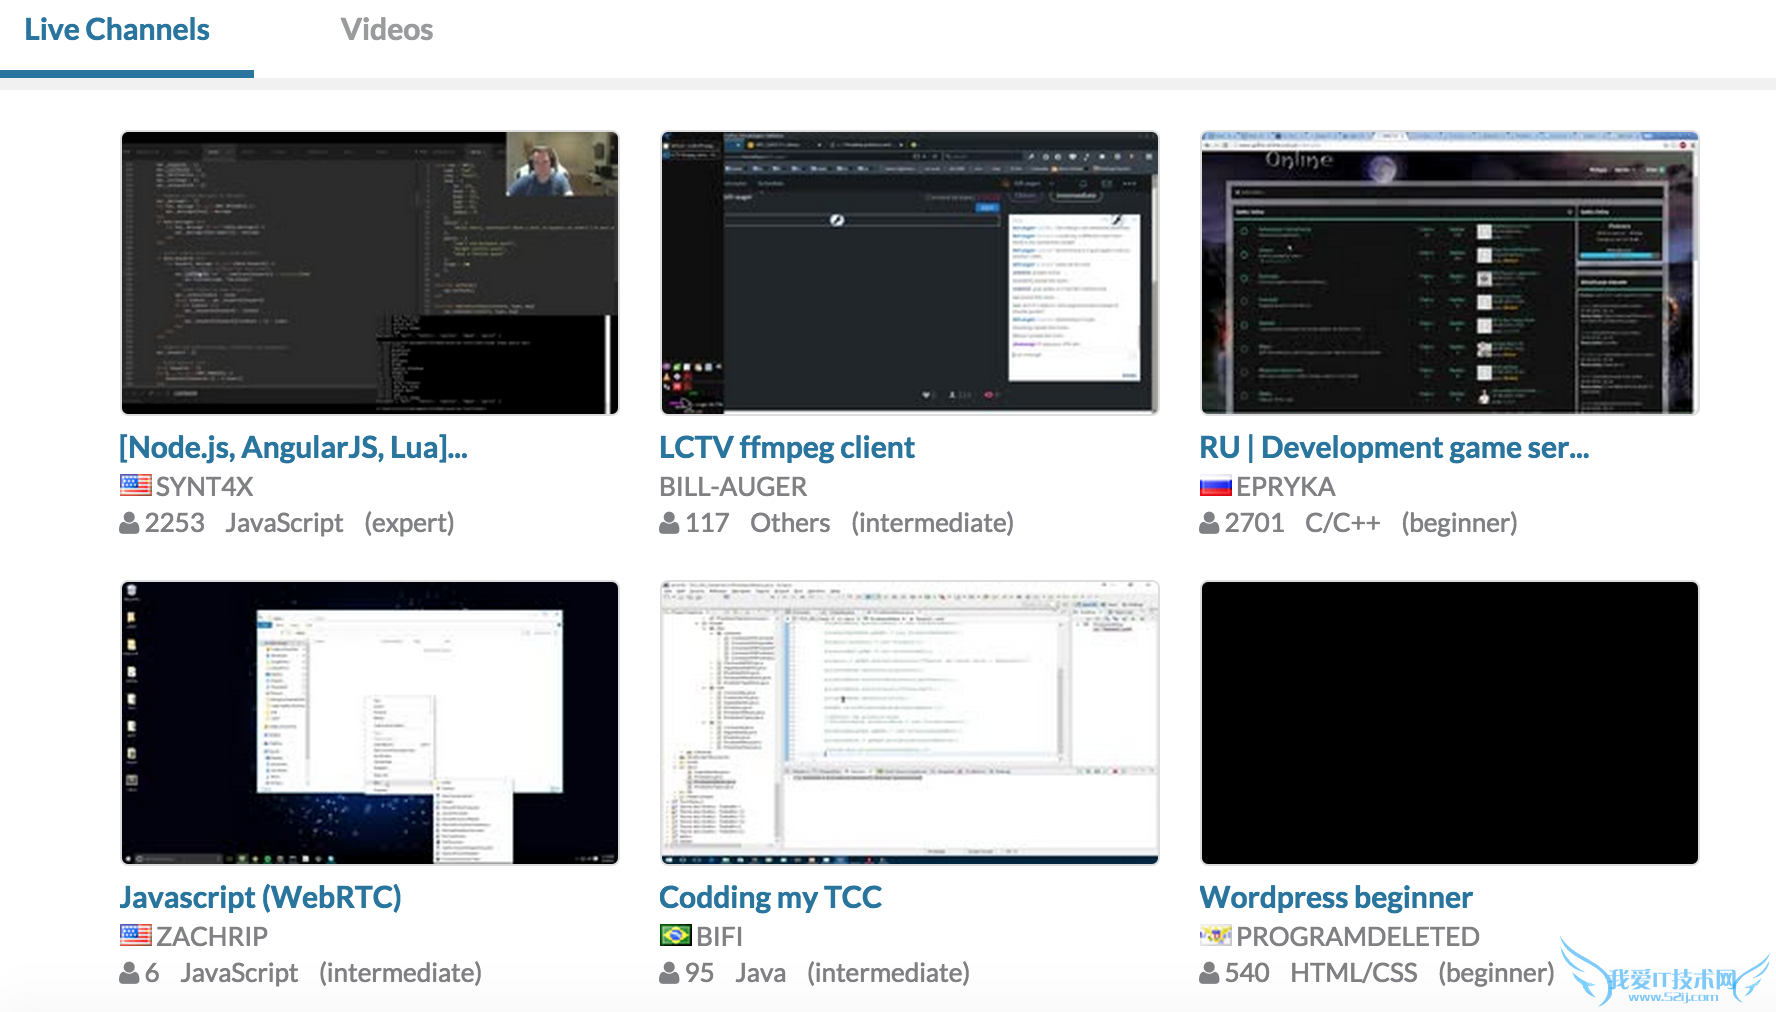Switch to the Live Channels tab
This screenshot has width=1776, height=1012.
[x=117, y=30]
